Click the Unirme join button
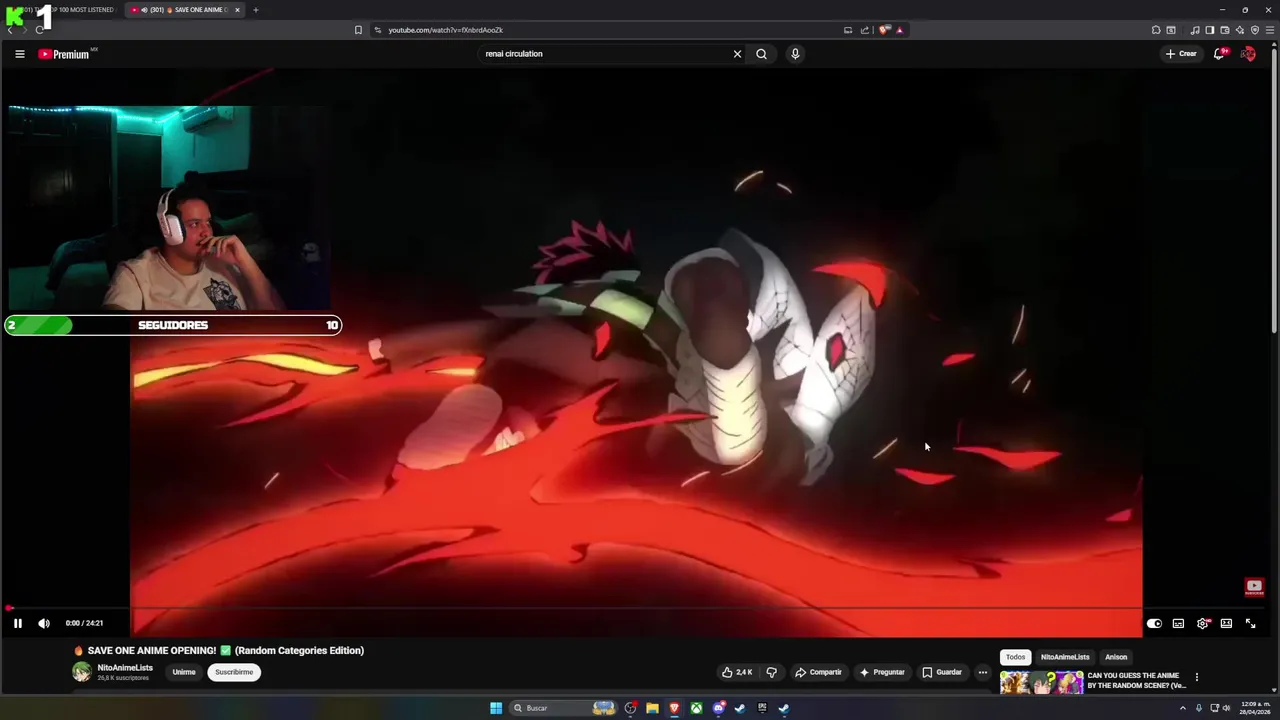Screen dimensions: 1280x720 point(184,672)
